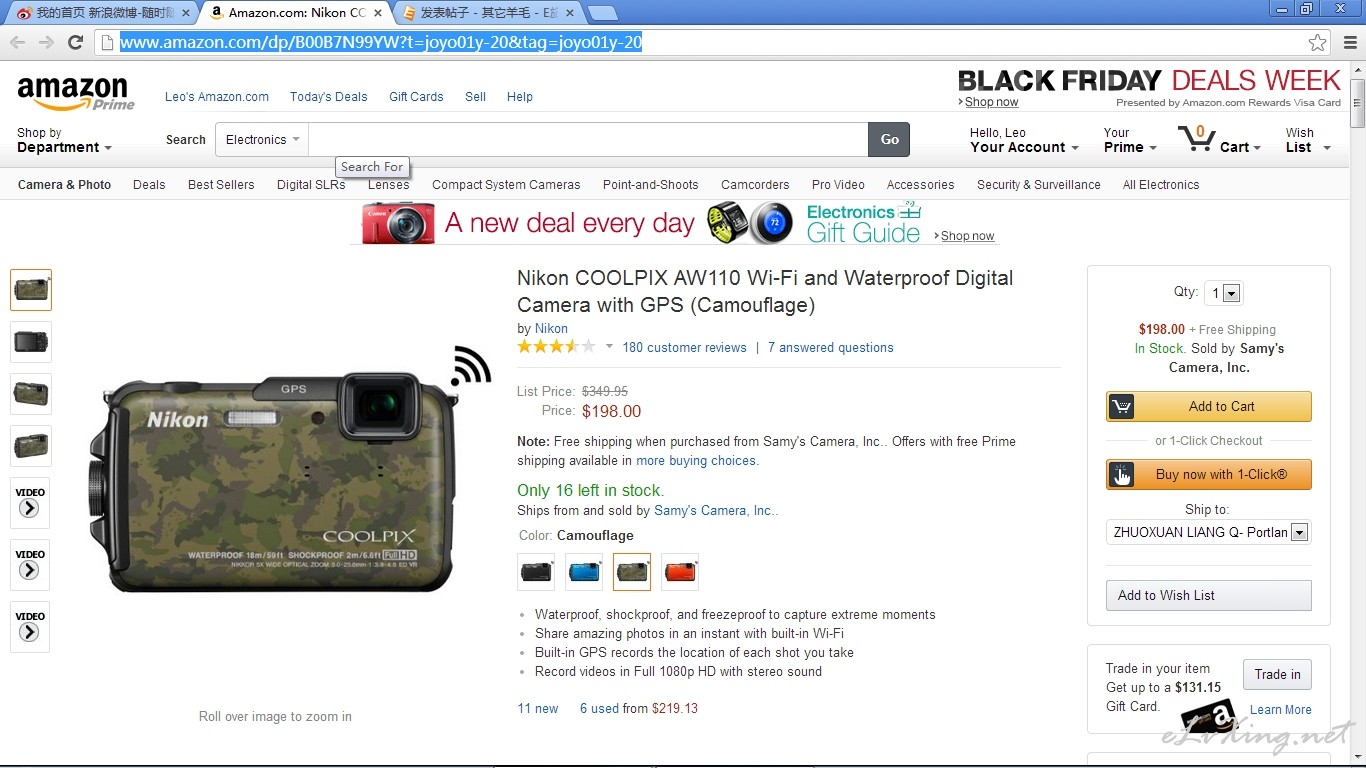Click the Nikon brand link
The image size is (1366, 768).
click(551, 329)
